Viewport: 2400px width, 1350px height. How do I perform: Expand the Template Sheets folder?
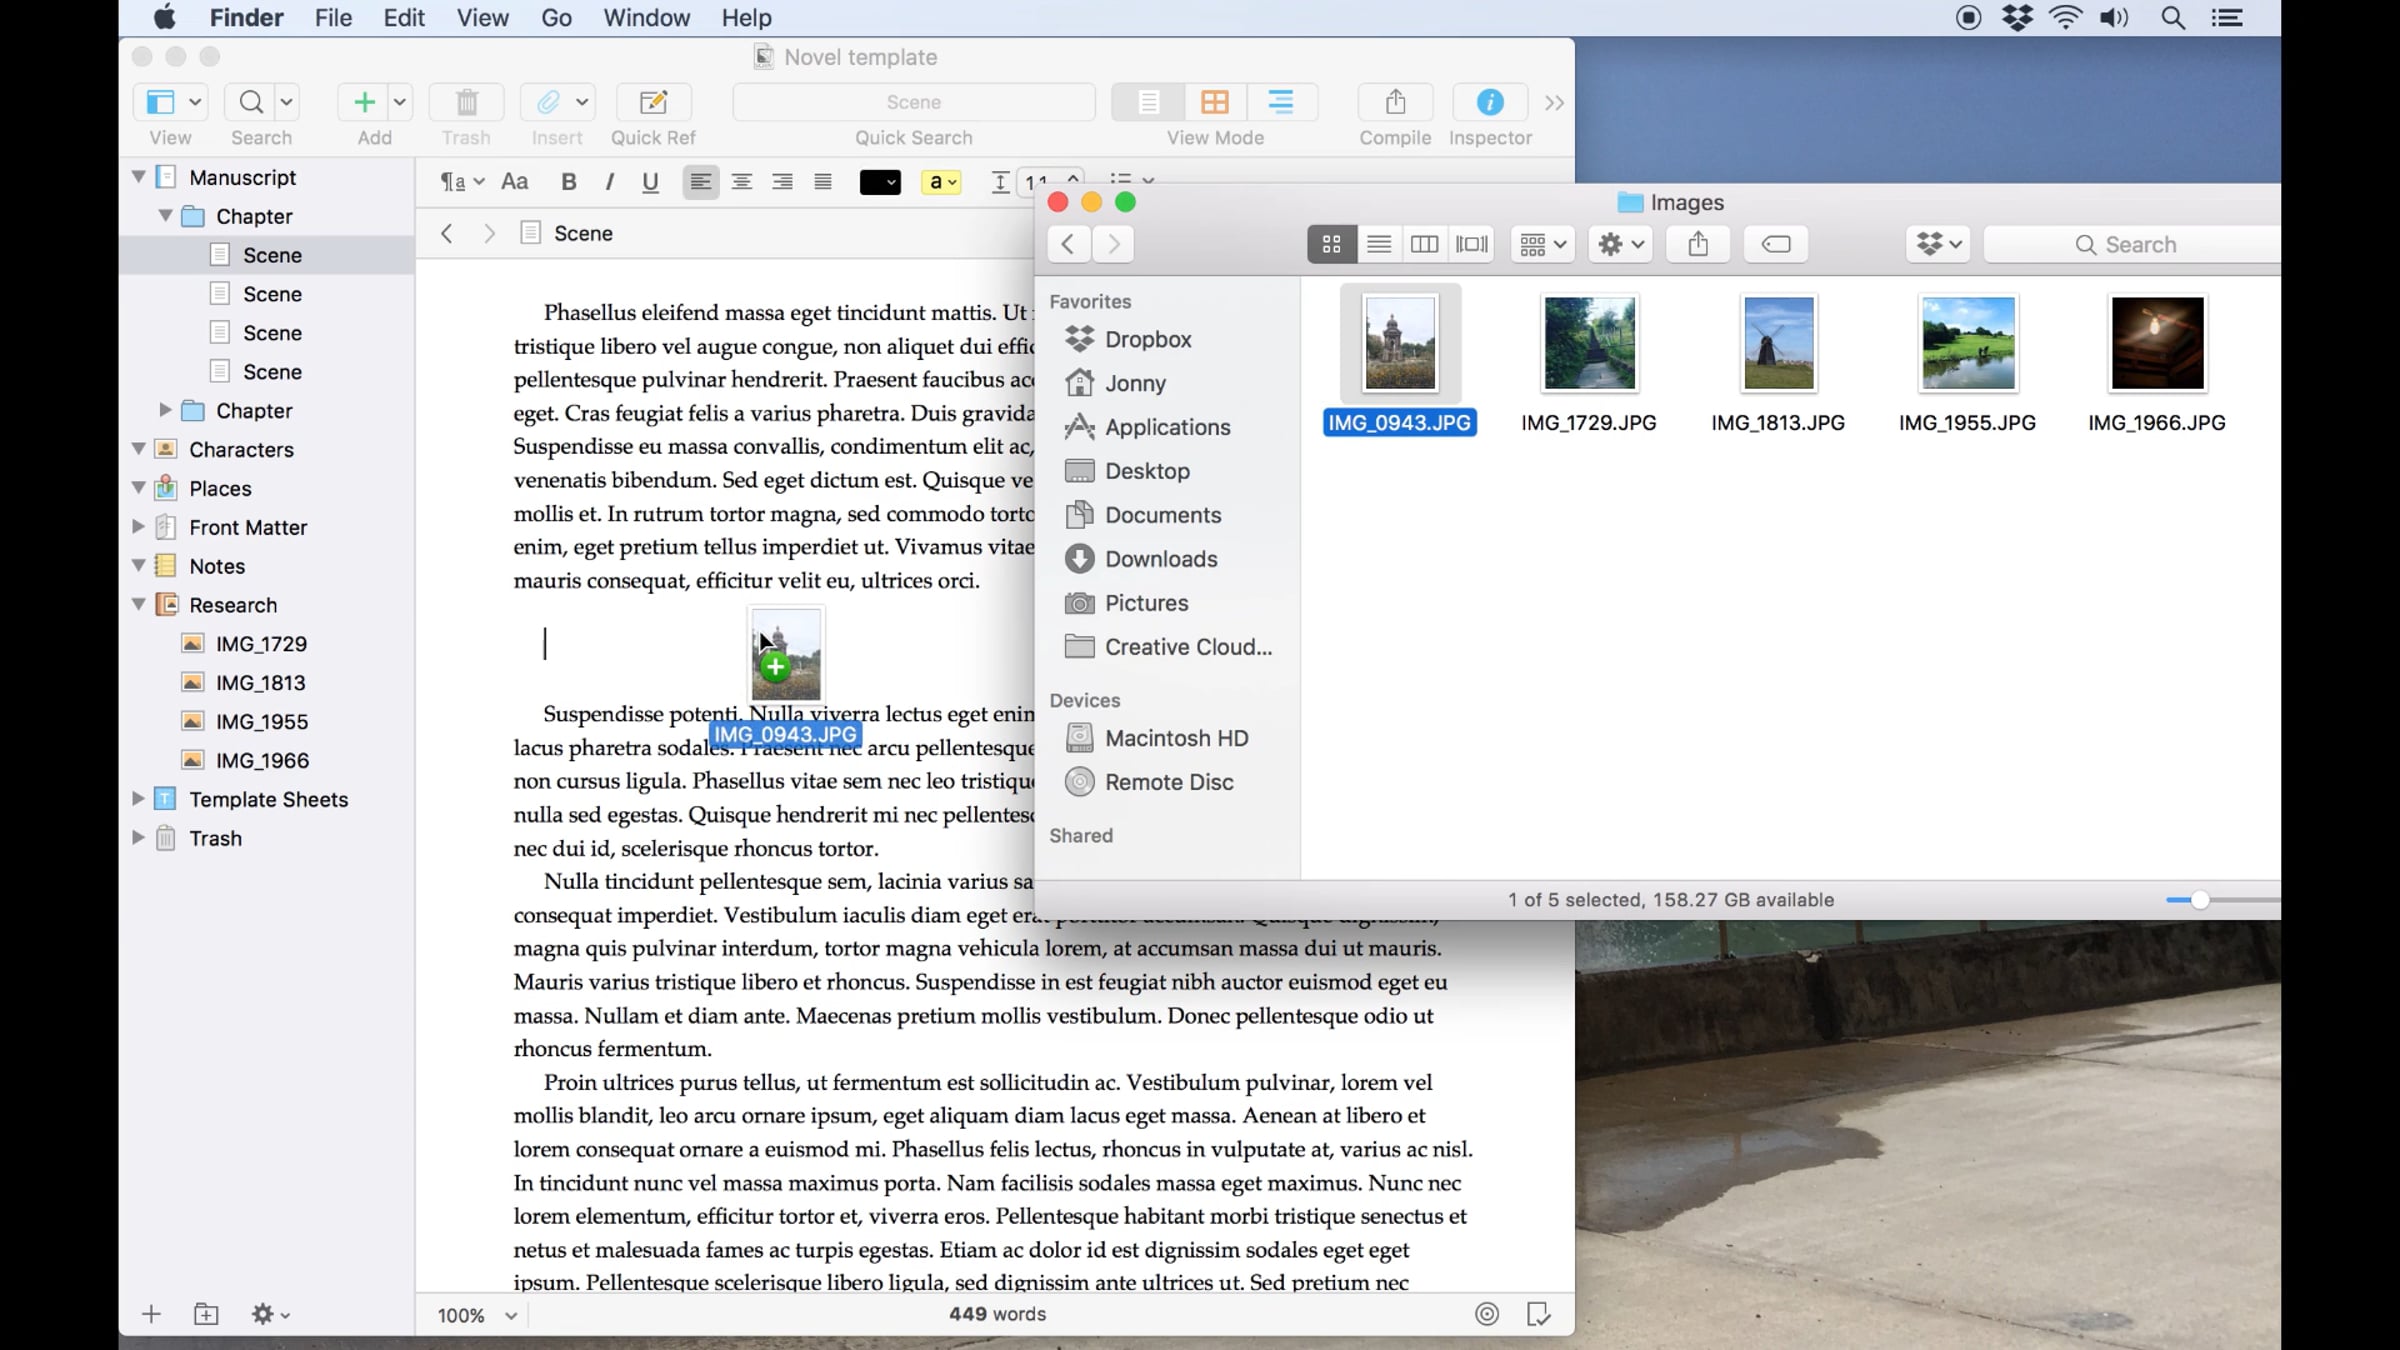click(139, 799)
